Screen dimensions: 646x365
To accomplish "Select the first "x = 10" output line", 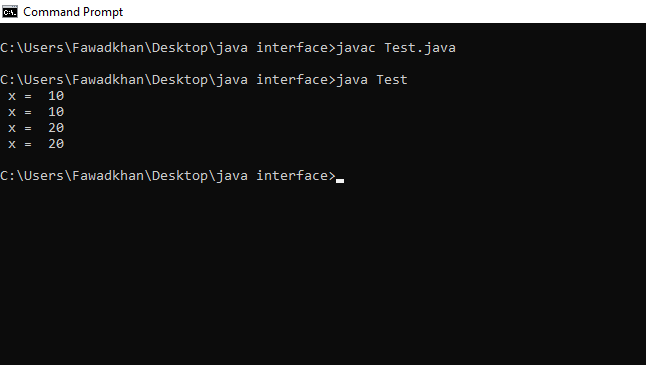I will point(36,96).
